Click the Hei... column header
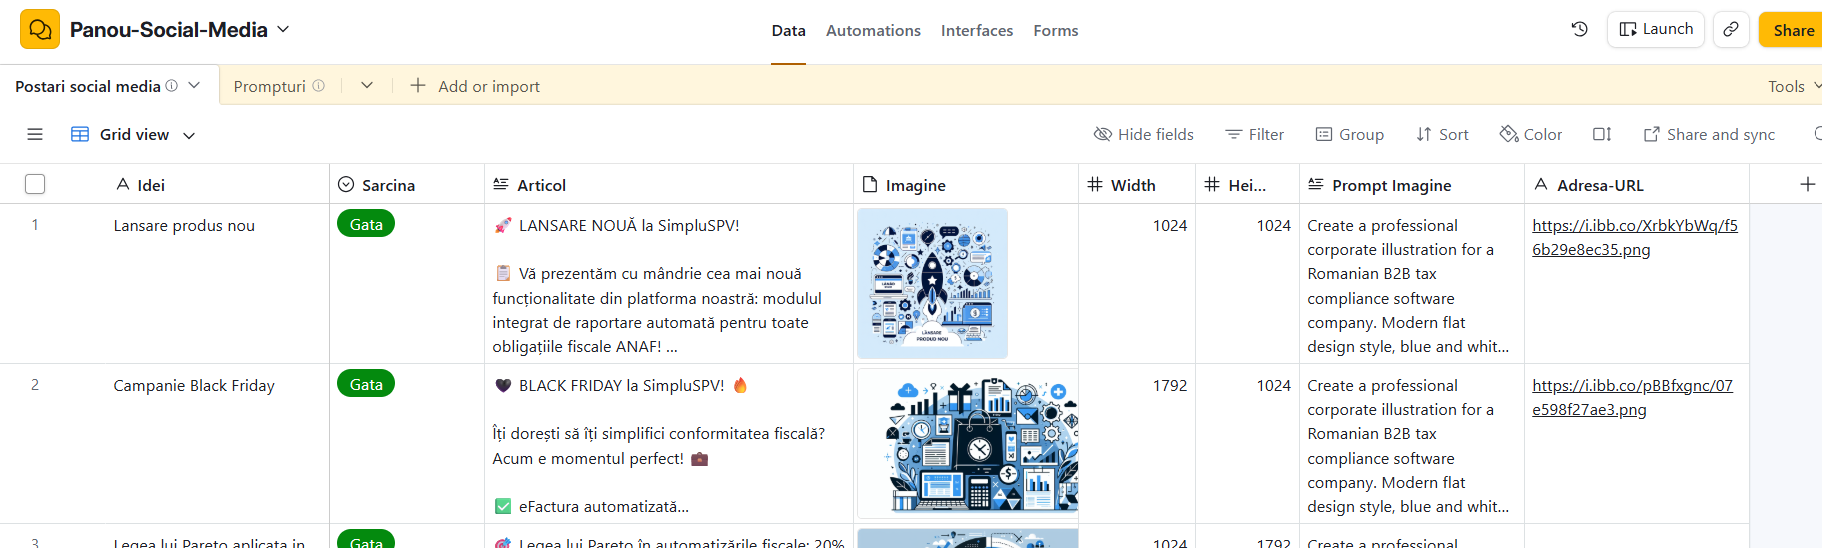 pyautogui.click(x=1248, y=184)
